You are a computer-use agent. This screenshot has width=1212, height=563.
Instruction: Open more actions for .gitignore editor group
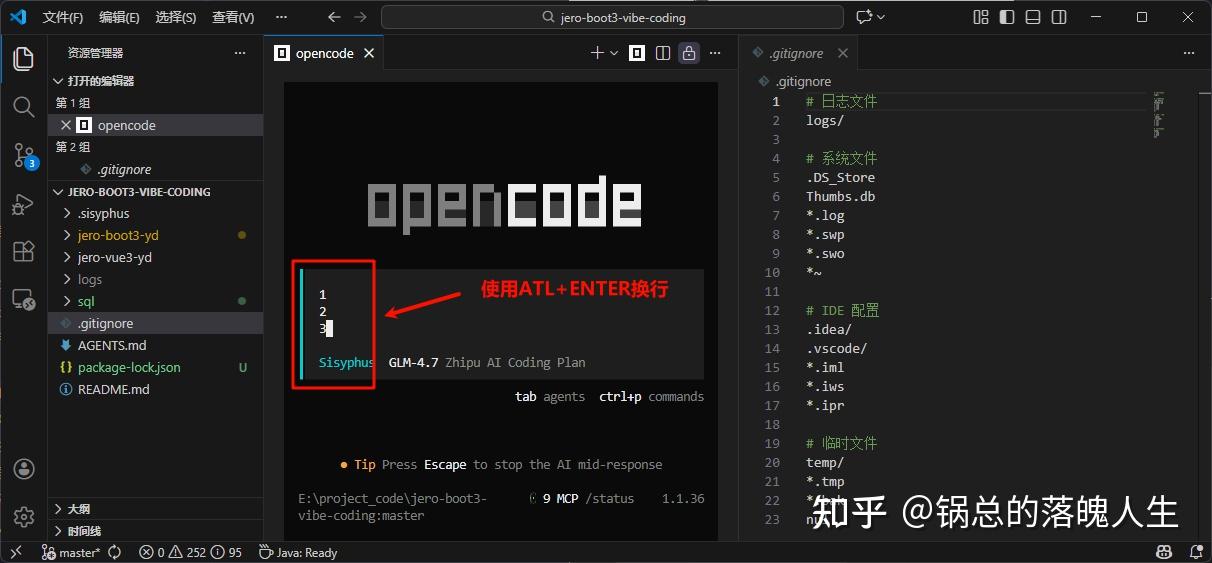coord(1188,53)
